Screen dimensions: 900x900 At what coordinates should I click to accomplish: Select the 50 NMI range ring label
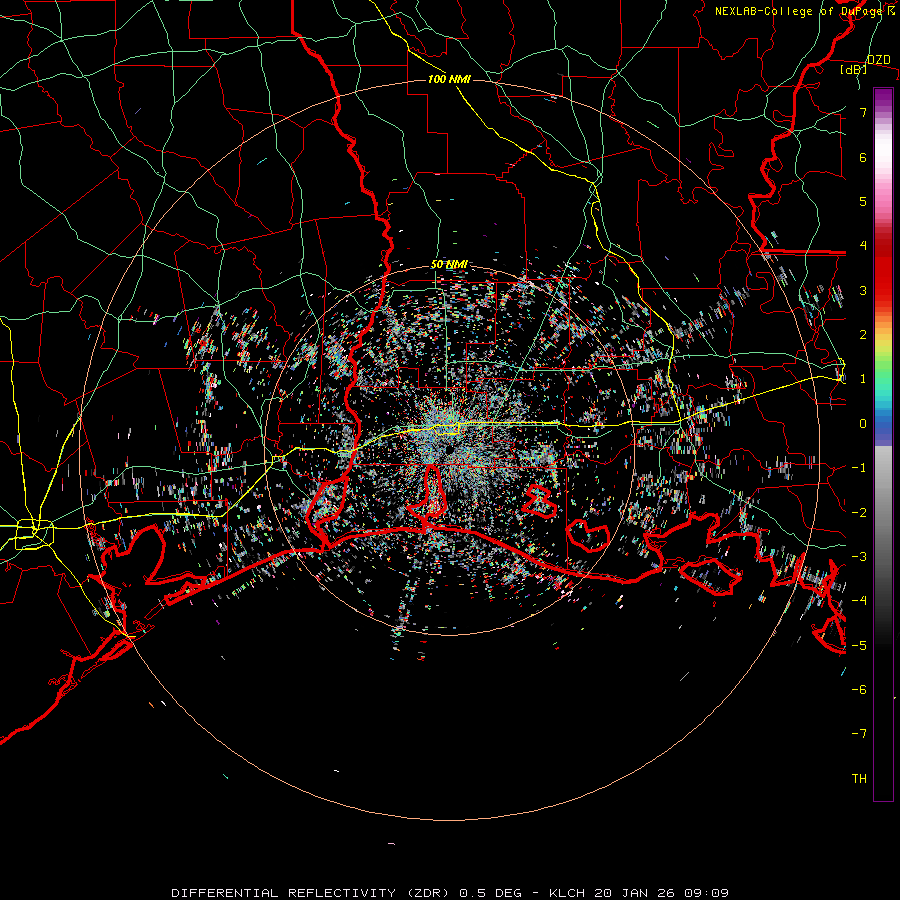pos(449,265)
